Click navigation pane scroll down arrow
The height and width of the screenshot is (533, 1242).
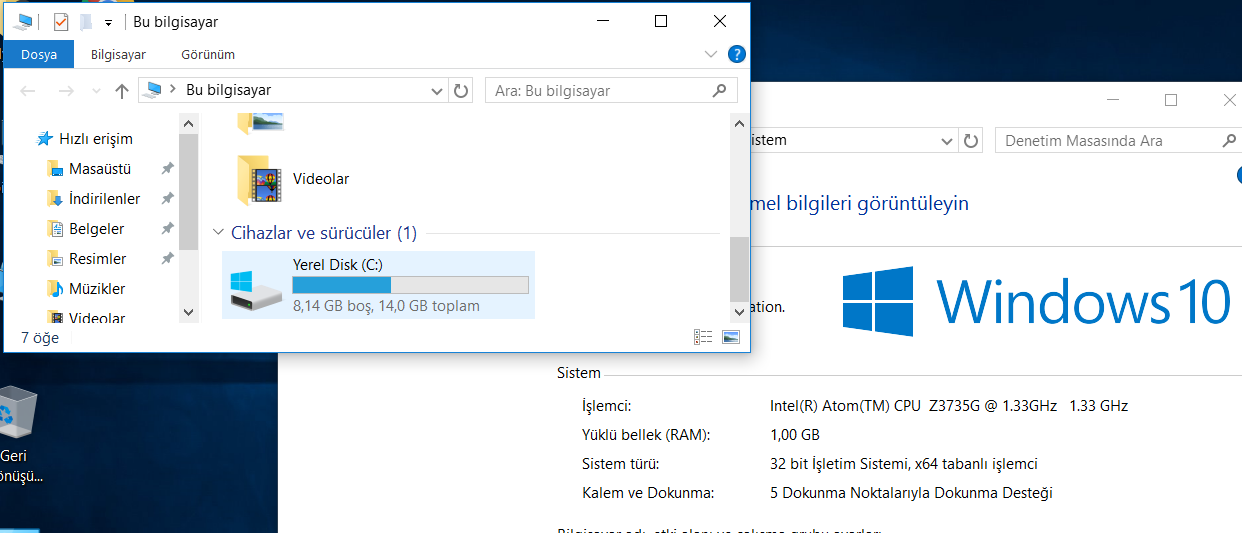pyautogui.click(x=188, y=313)
